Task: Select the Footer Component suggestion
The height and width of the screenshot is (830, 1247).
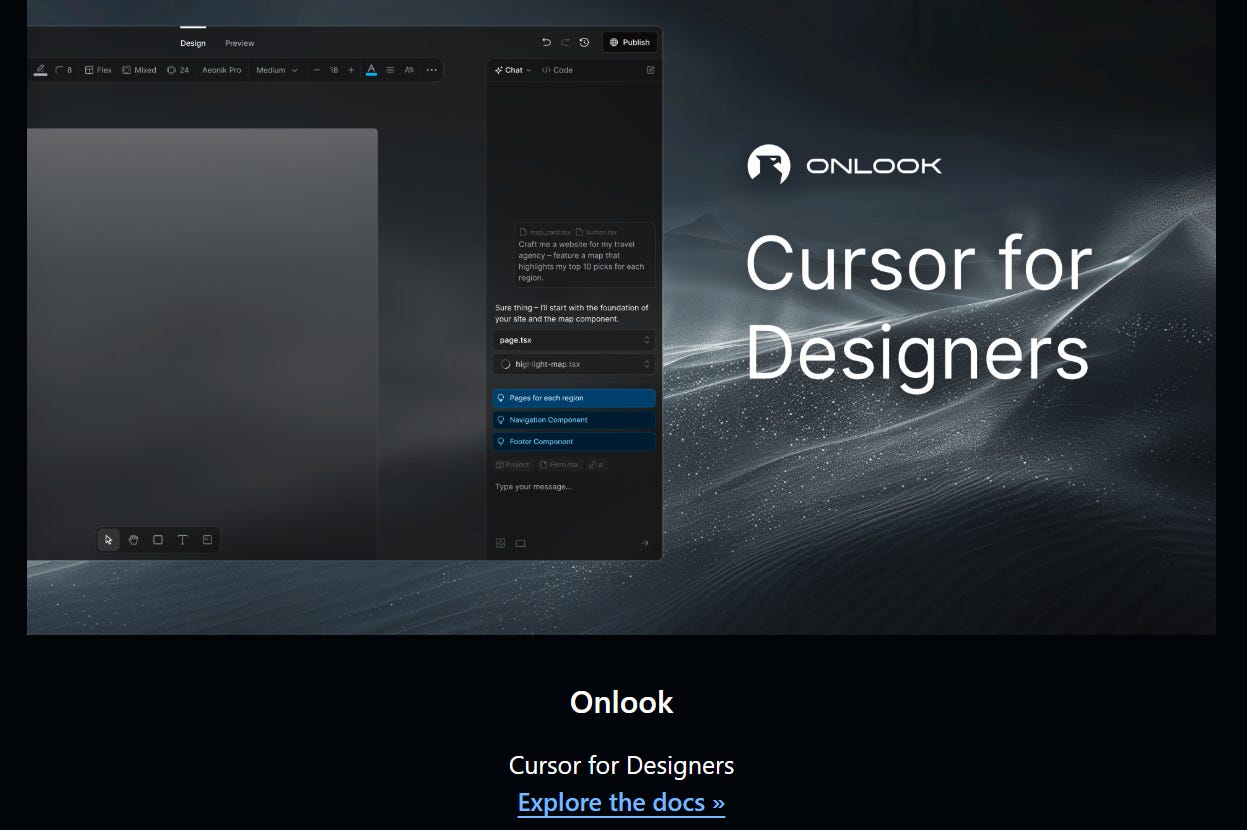Action: tap(574, 441)
